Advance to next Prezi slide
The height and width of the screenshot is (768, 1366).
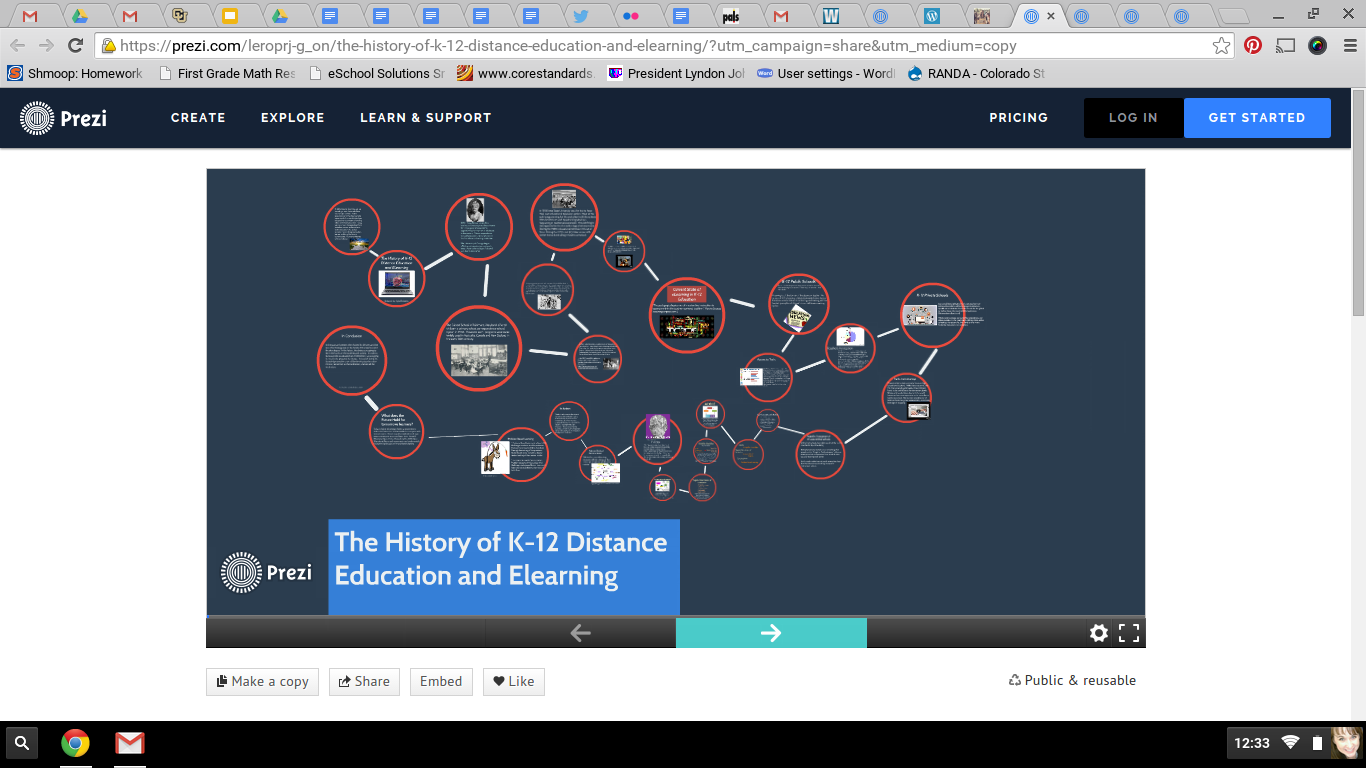point(770,633)
